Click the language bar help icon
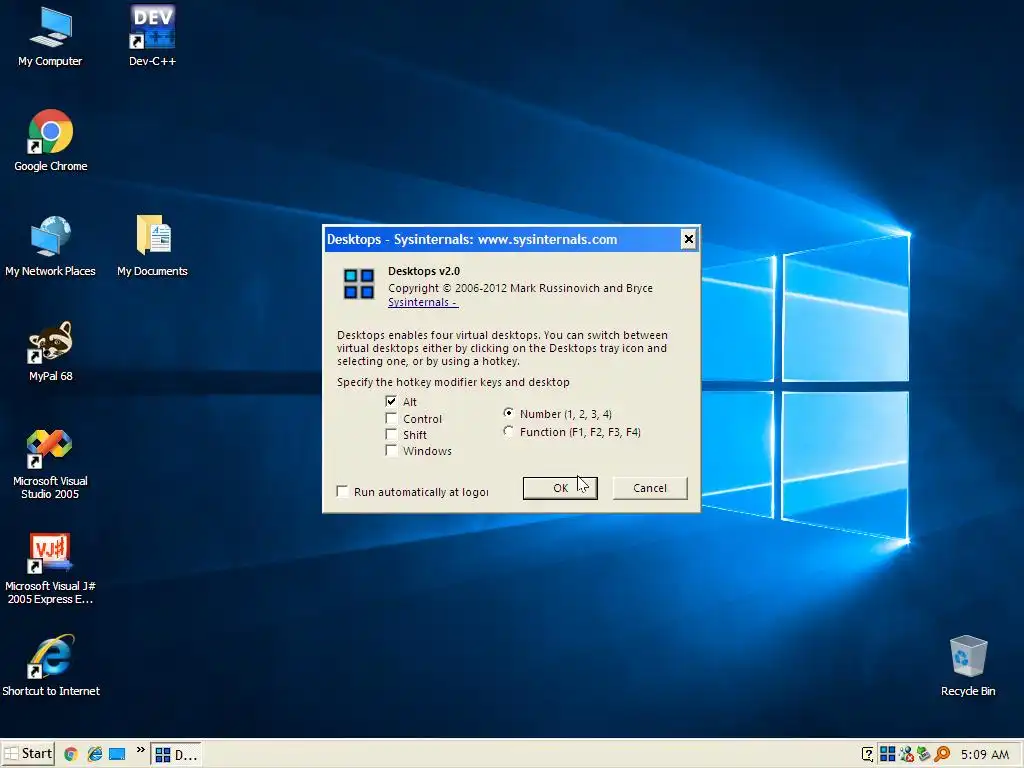 867,754
